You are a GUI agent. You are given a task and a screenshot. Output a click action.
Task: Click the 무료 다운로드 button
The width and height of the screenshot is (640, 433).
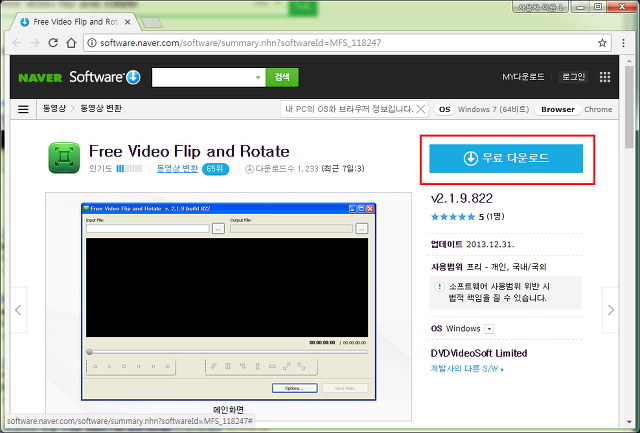(506, 158)
